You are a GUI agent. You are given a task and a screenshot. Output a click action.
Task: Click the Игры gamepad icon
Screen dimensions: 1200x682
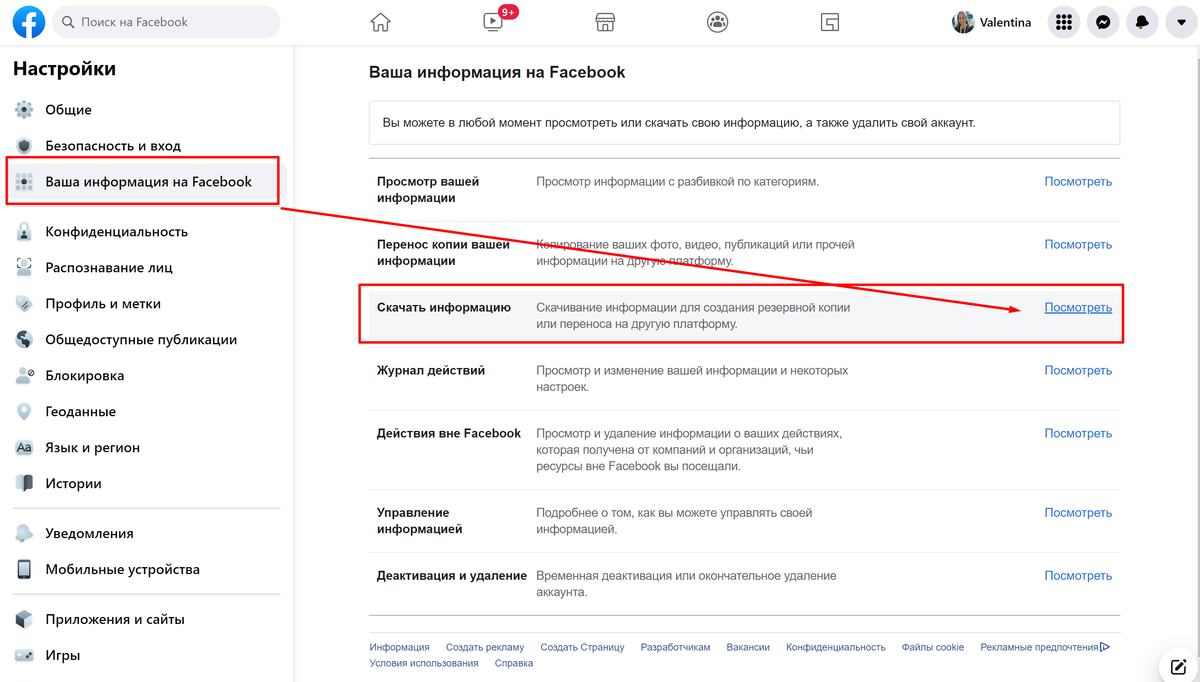point(25,656)
